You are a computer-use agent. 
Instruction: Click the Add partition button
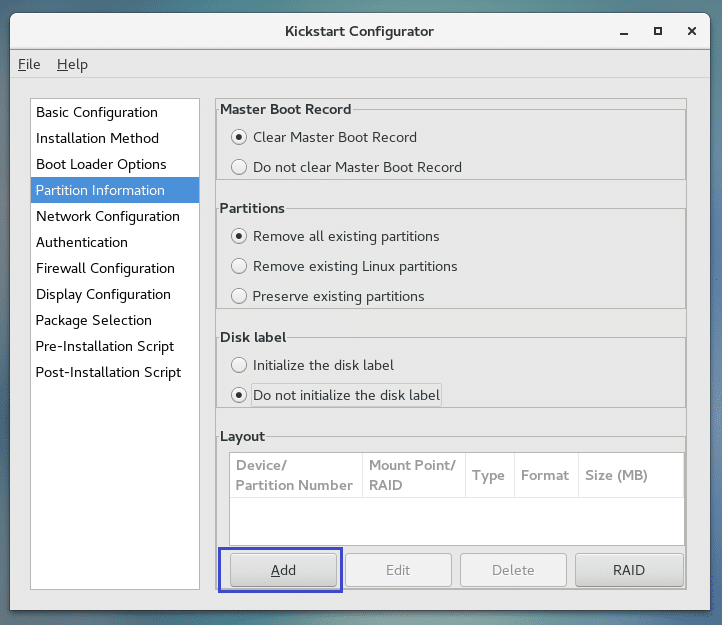[x=283, y=570]
